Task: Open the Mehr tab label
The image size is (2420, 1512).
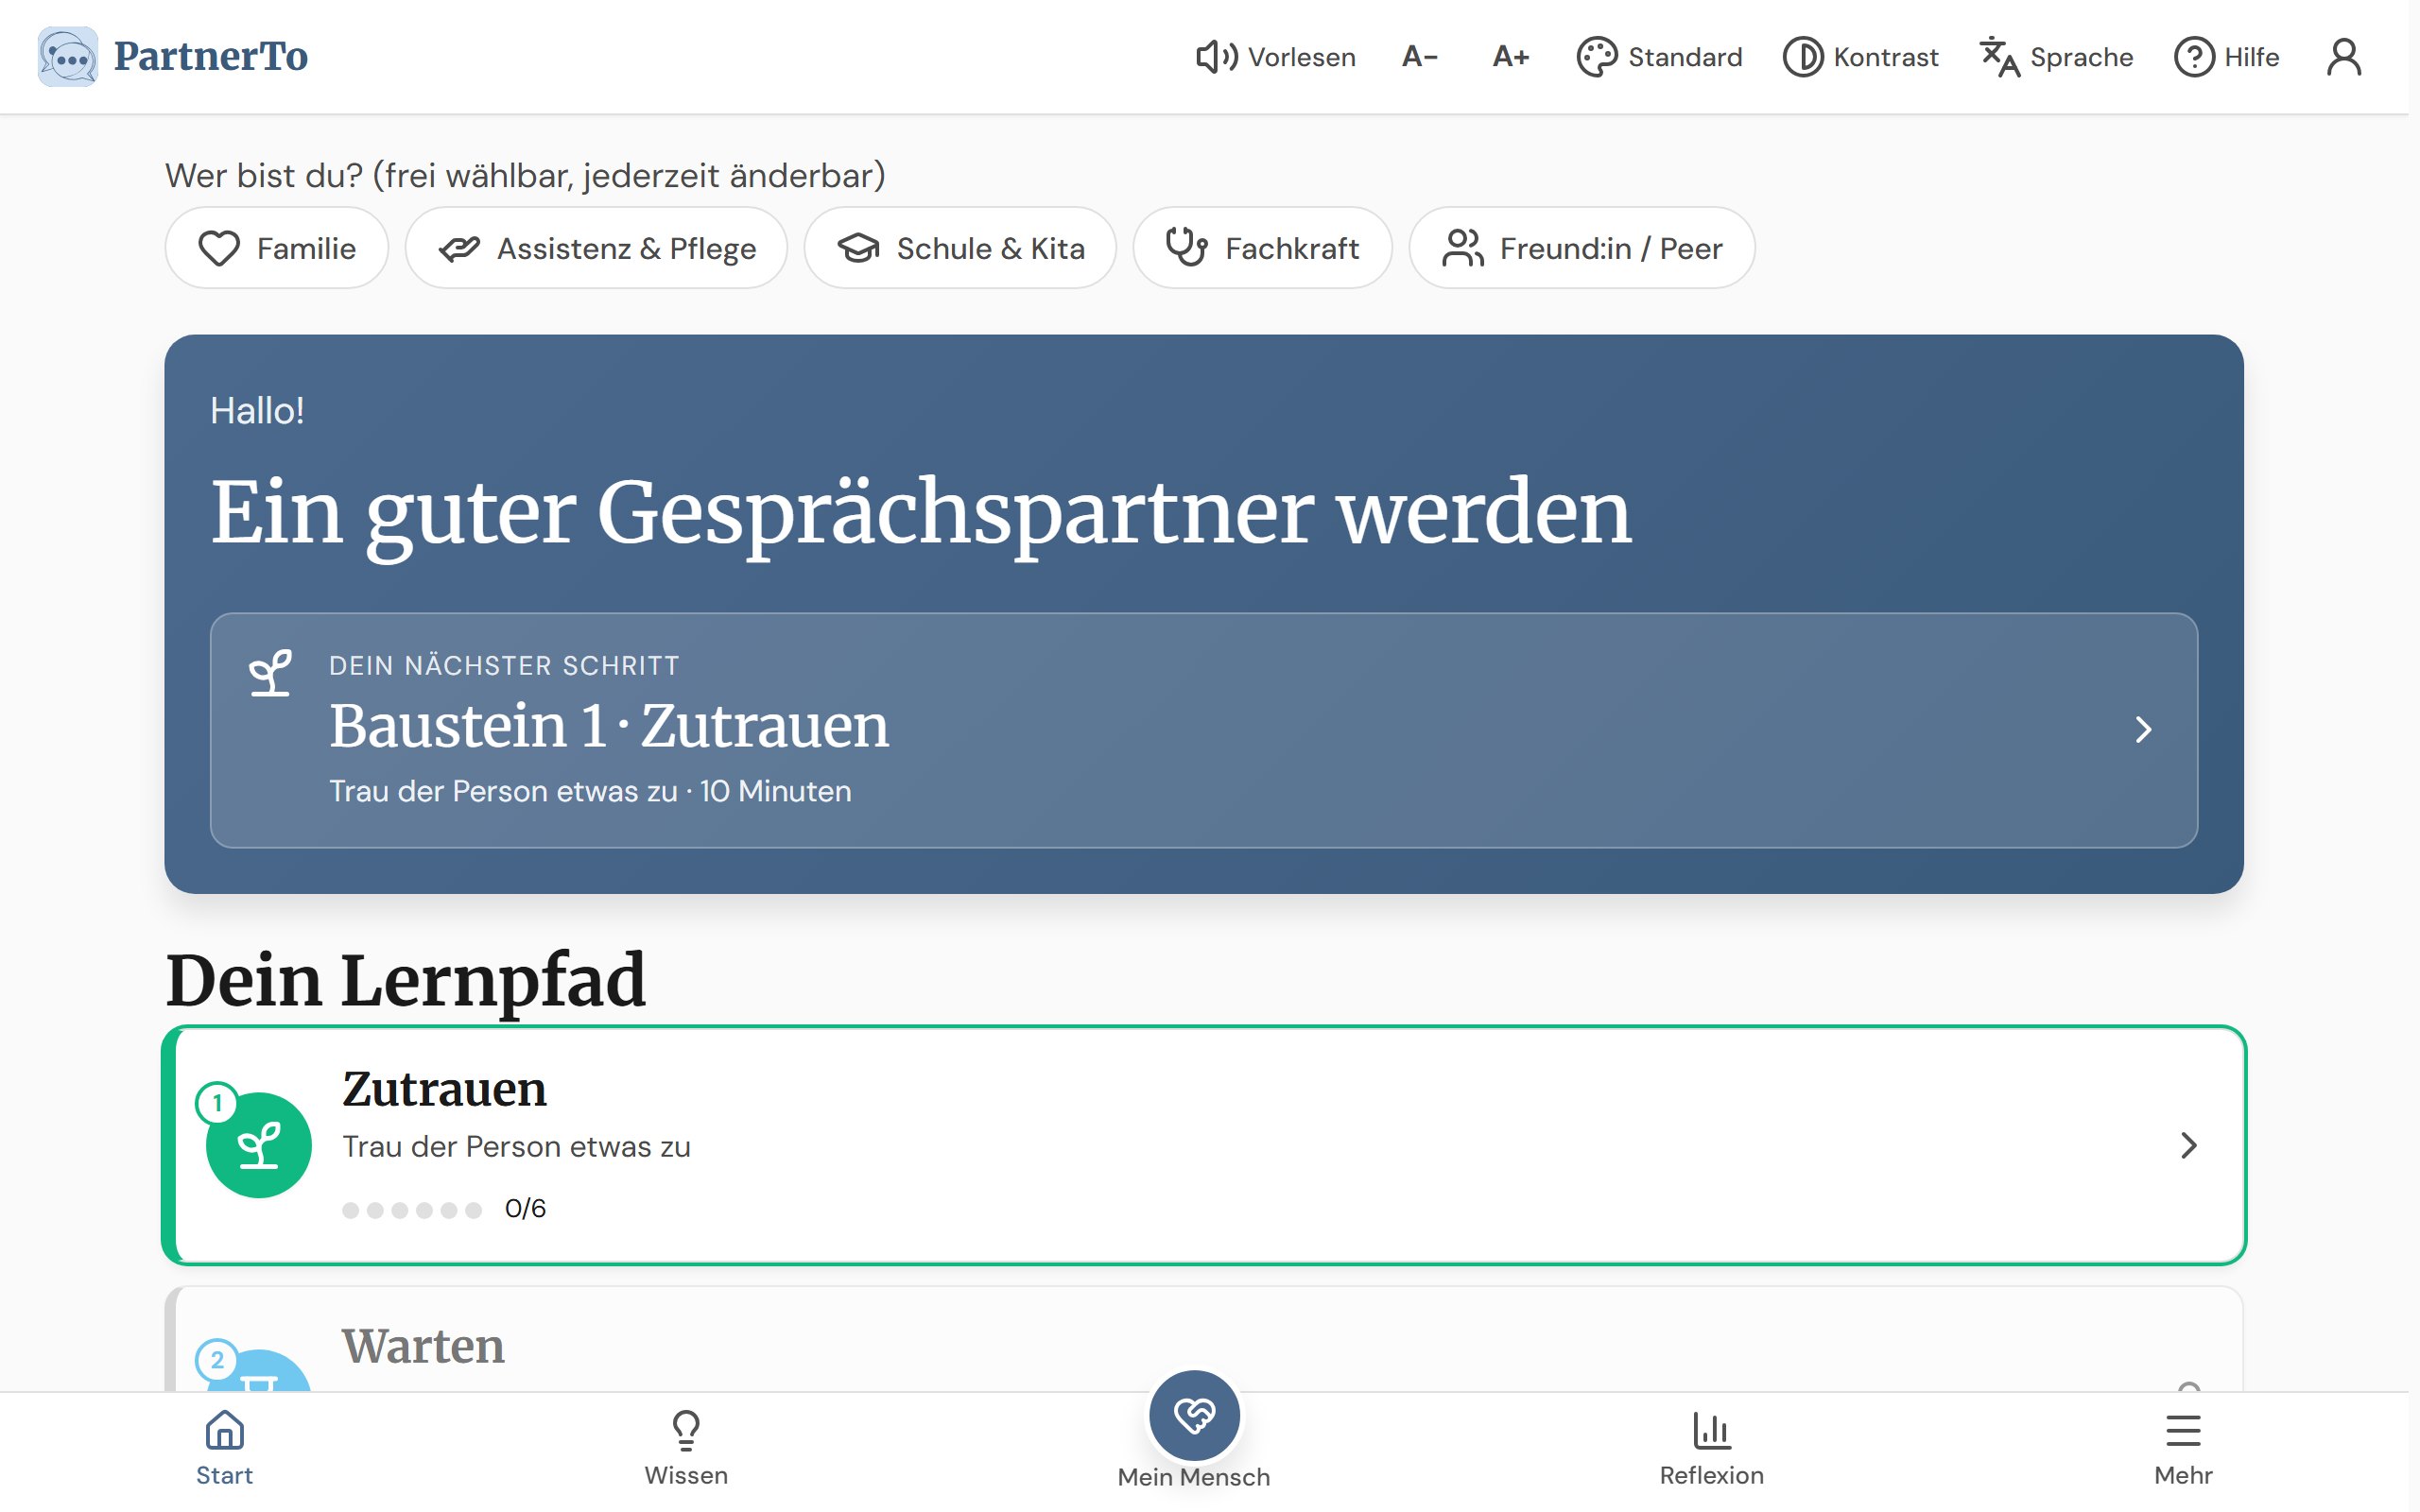Action: pos(2183,1475)
